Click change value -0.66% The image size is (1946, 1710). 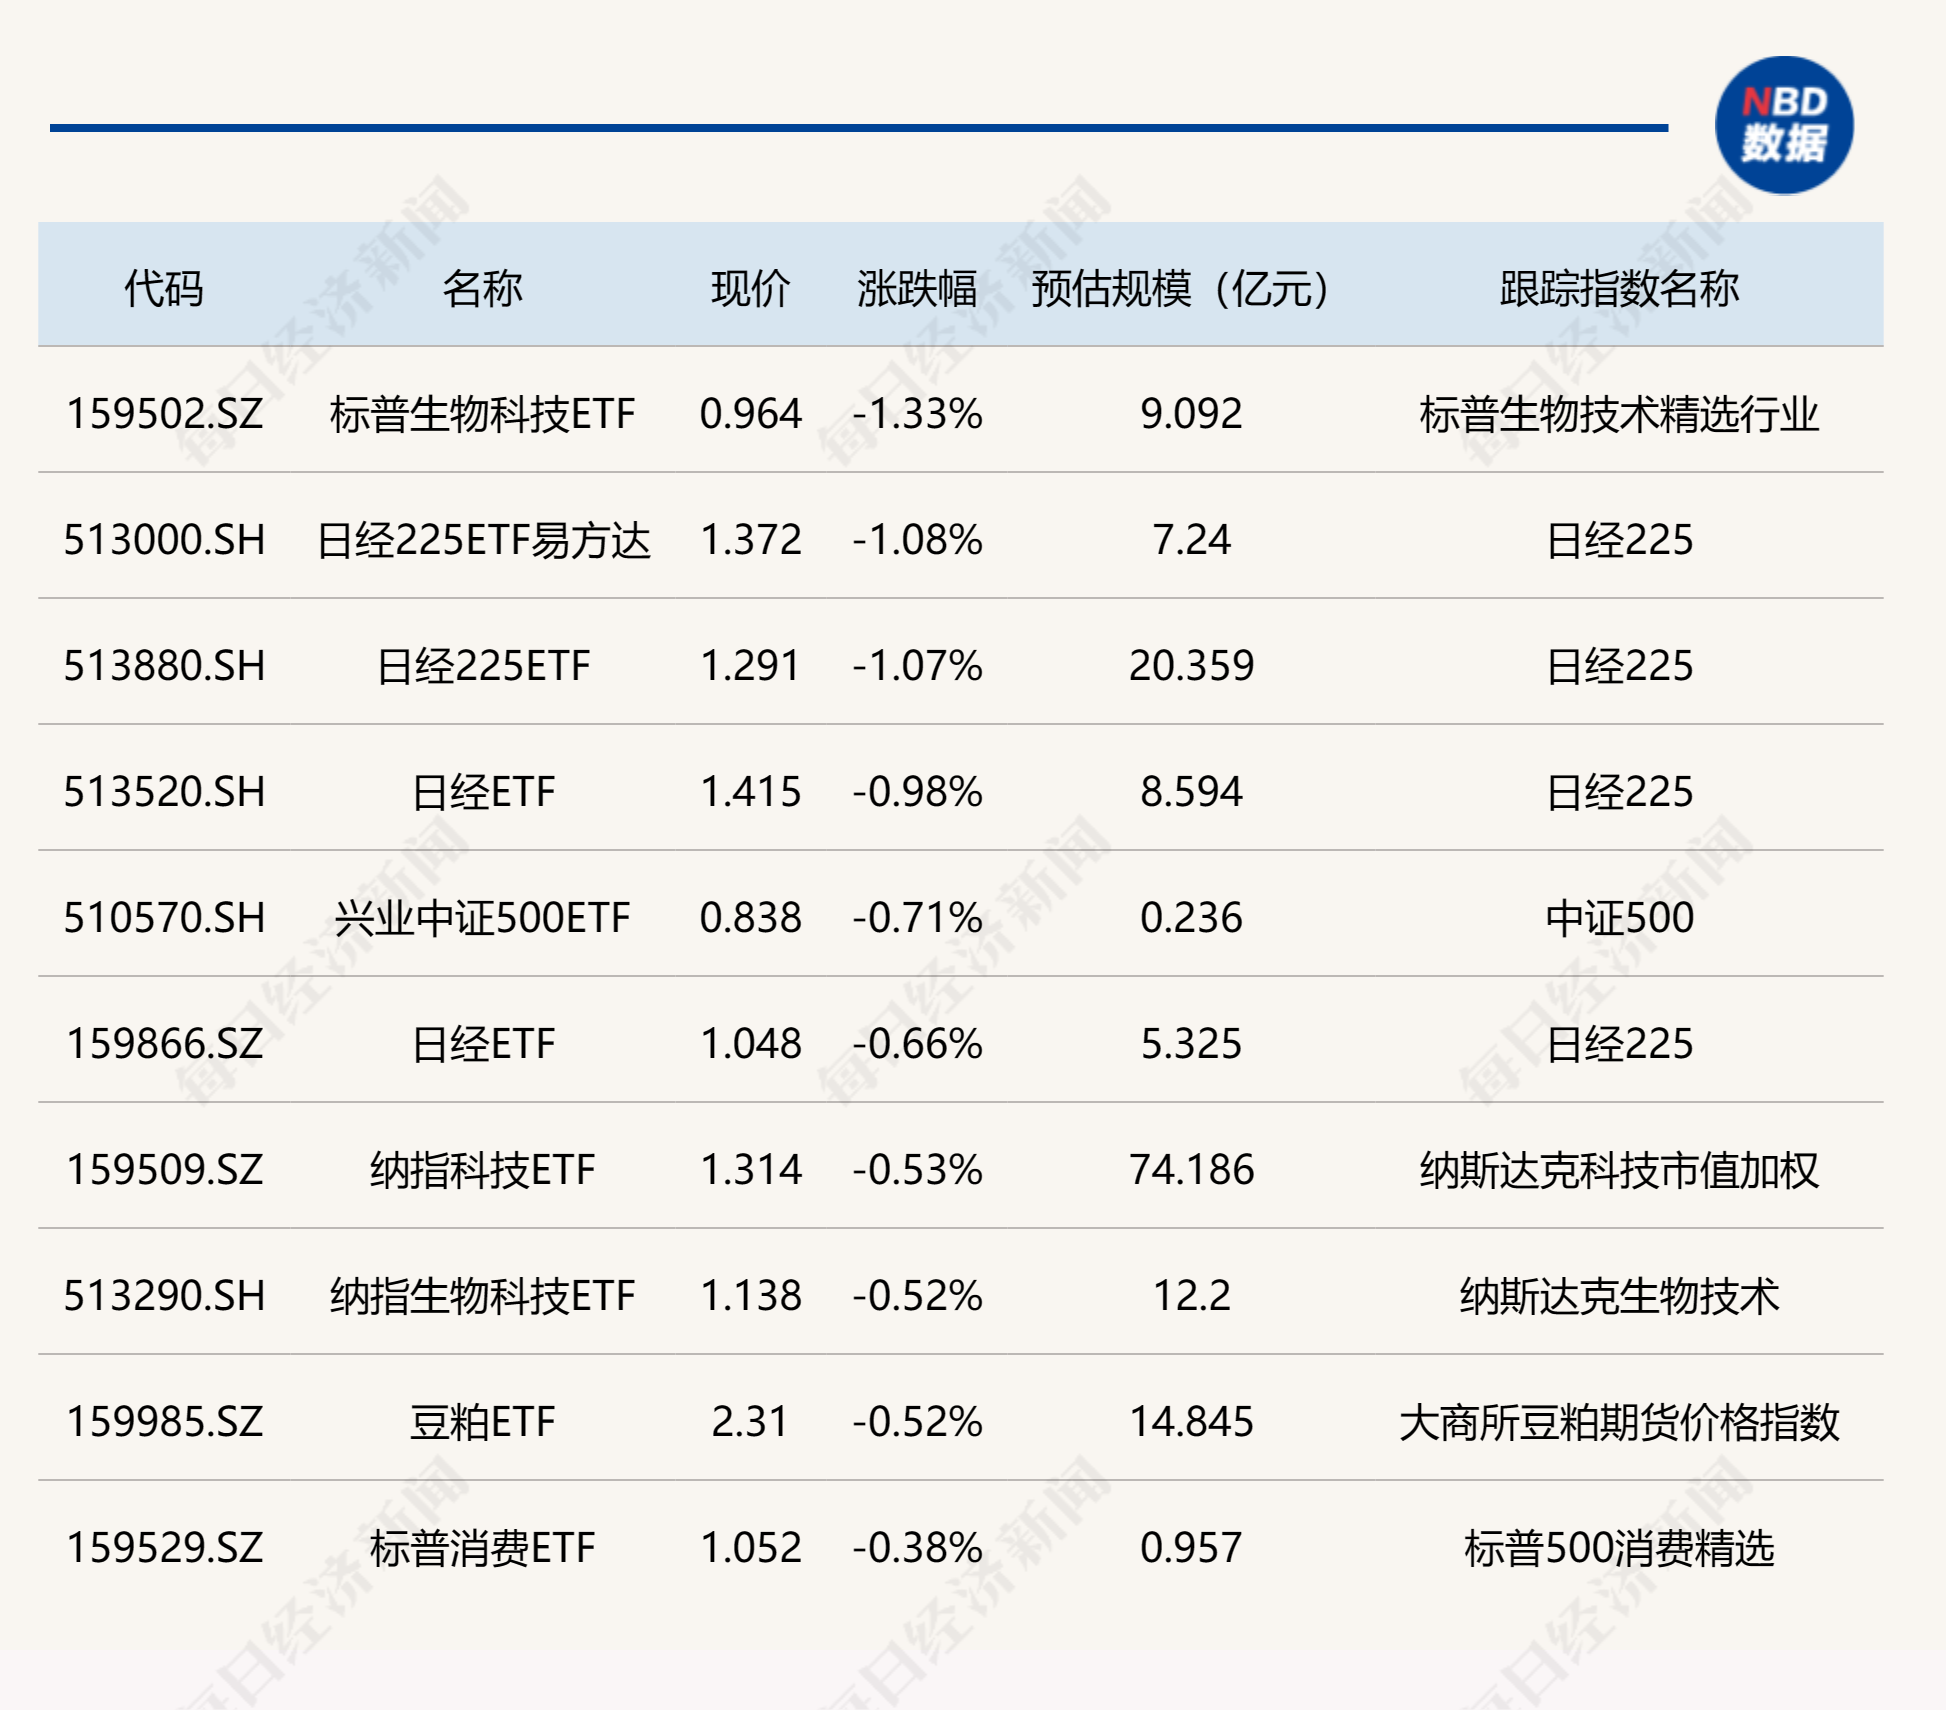click(917, 1044)
